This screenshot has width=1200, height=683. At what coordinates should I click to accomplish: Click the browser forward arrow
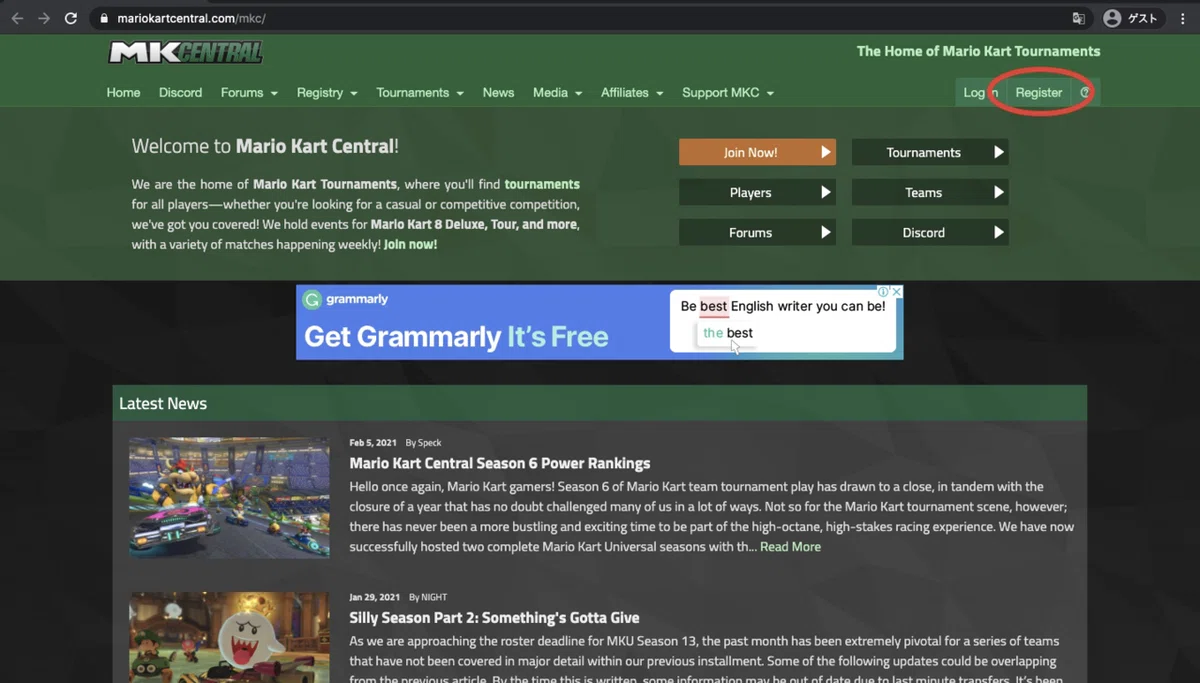point(43,18)
